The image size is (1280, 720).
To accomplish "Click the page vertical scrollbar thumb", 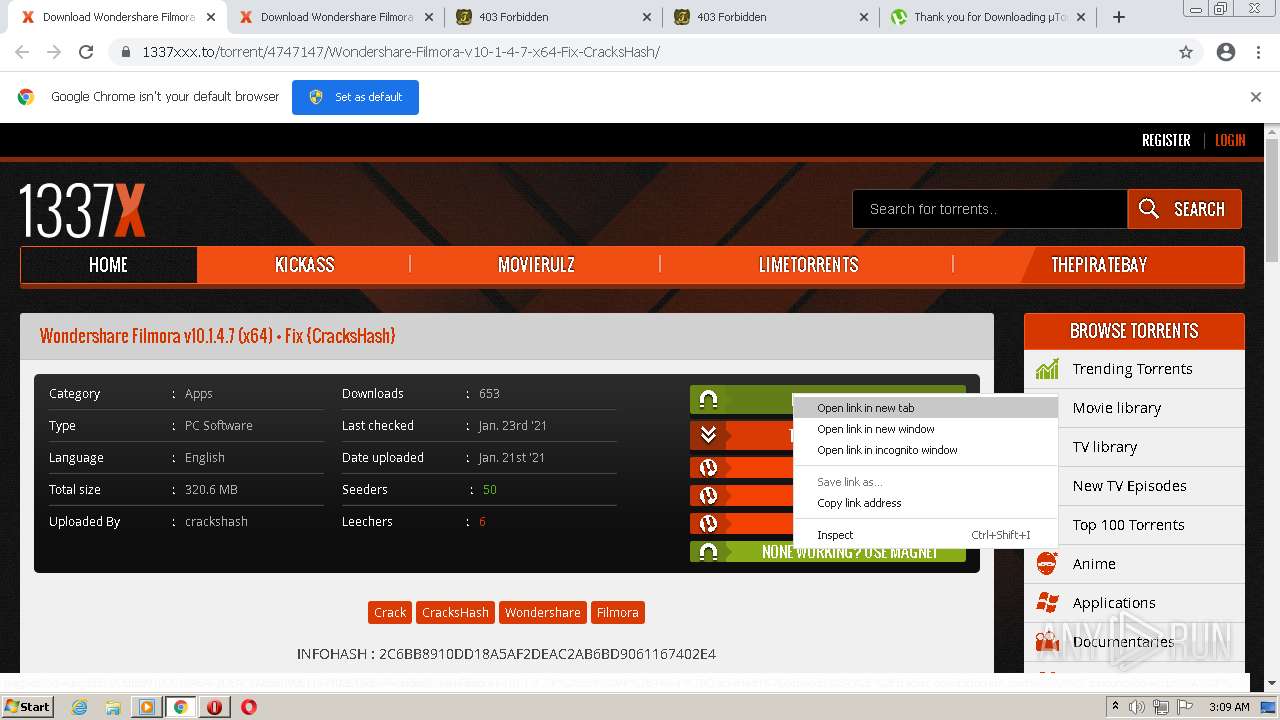I will [x=1271, y=198].
